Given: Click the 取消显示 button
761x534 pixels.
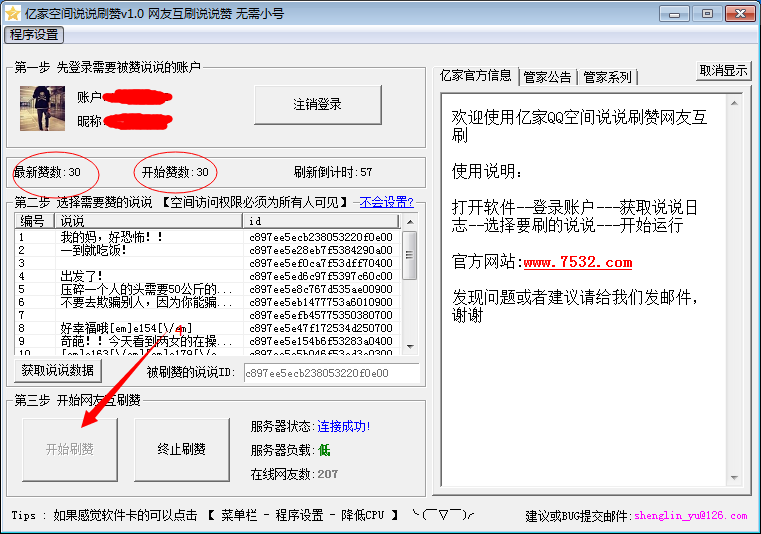Looking at the screenshot, I should tap(723, 71).
